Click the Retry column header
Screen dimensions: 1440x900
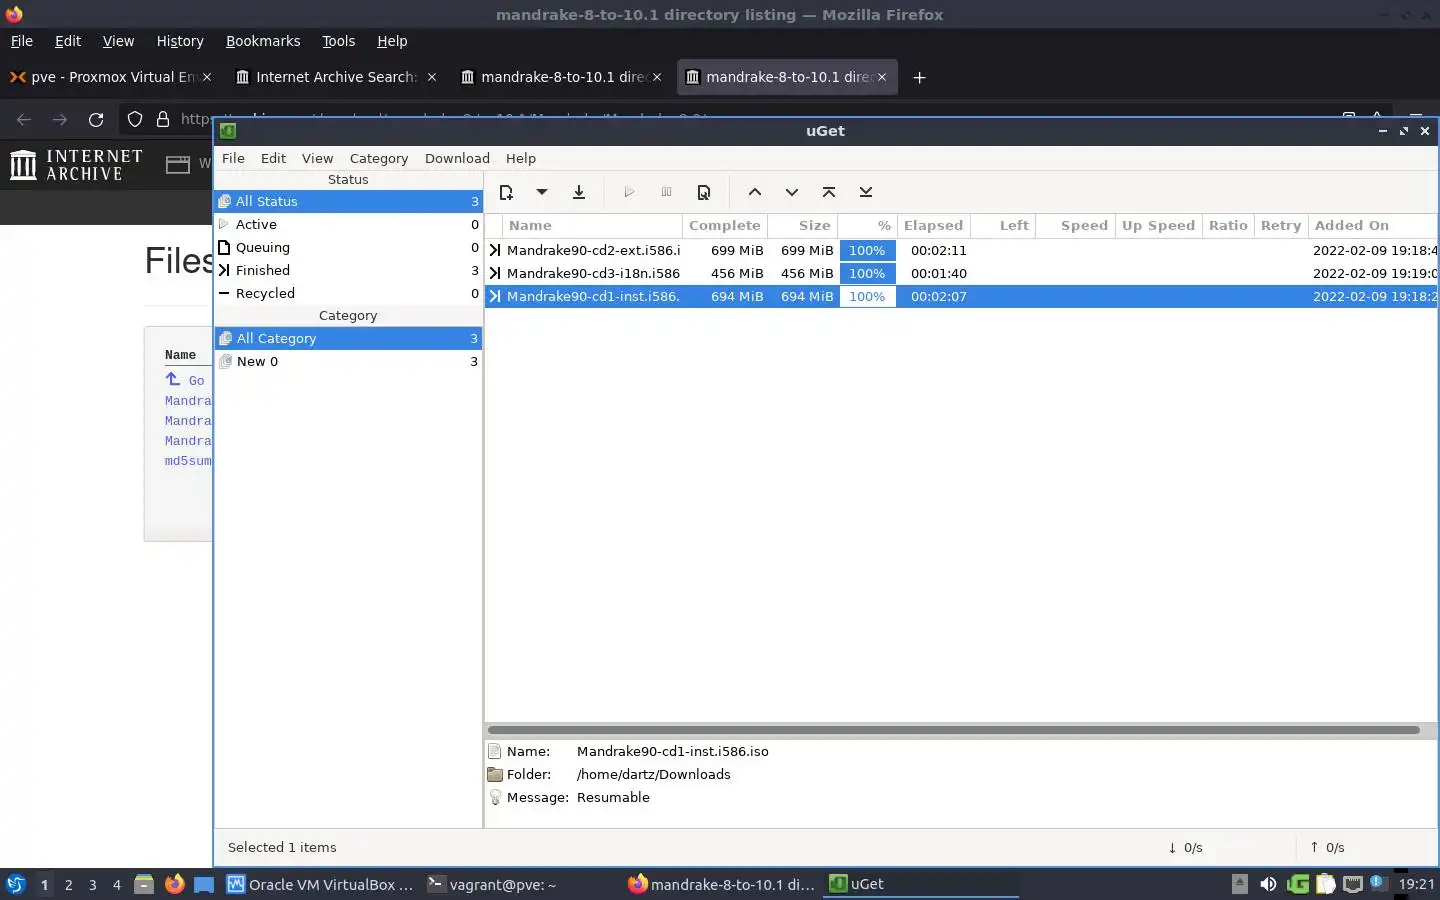tap(1281, 225)
